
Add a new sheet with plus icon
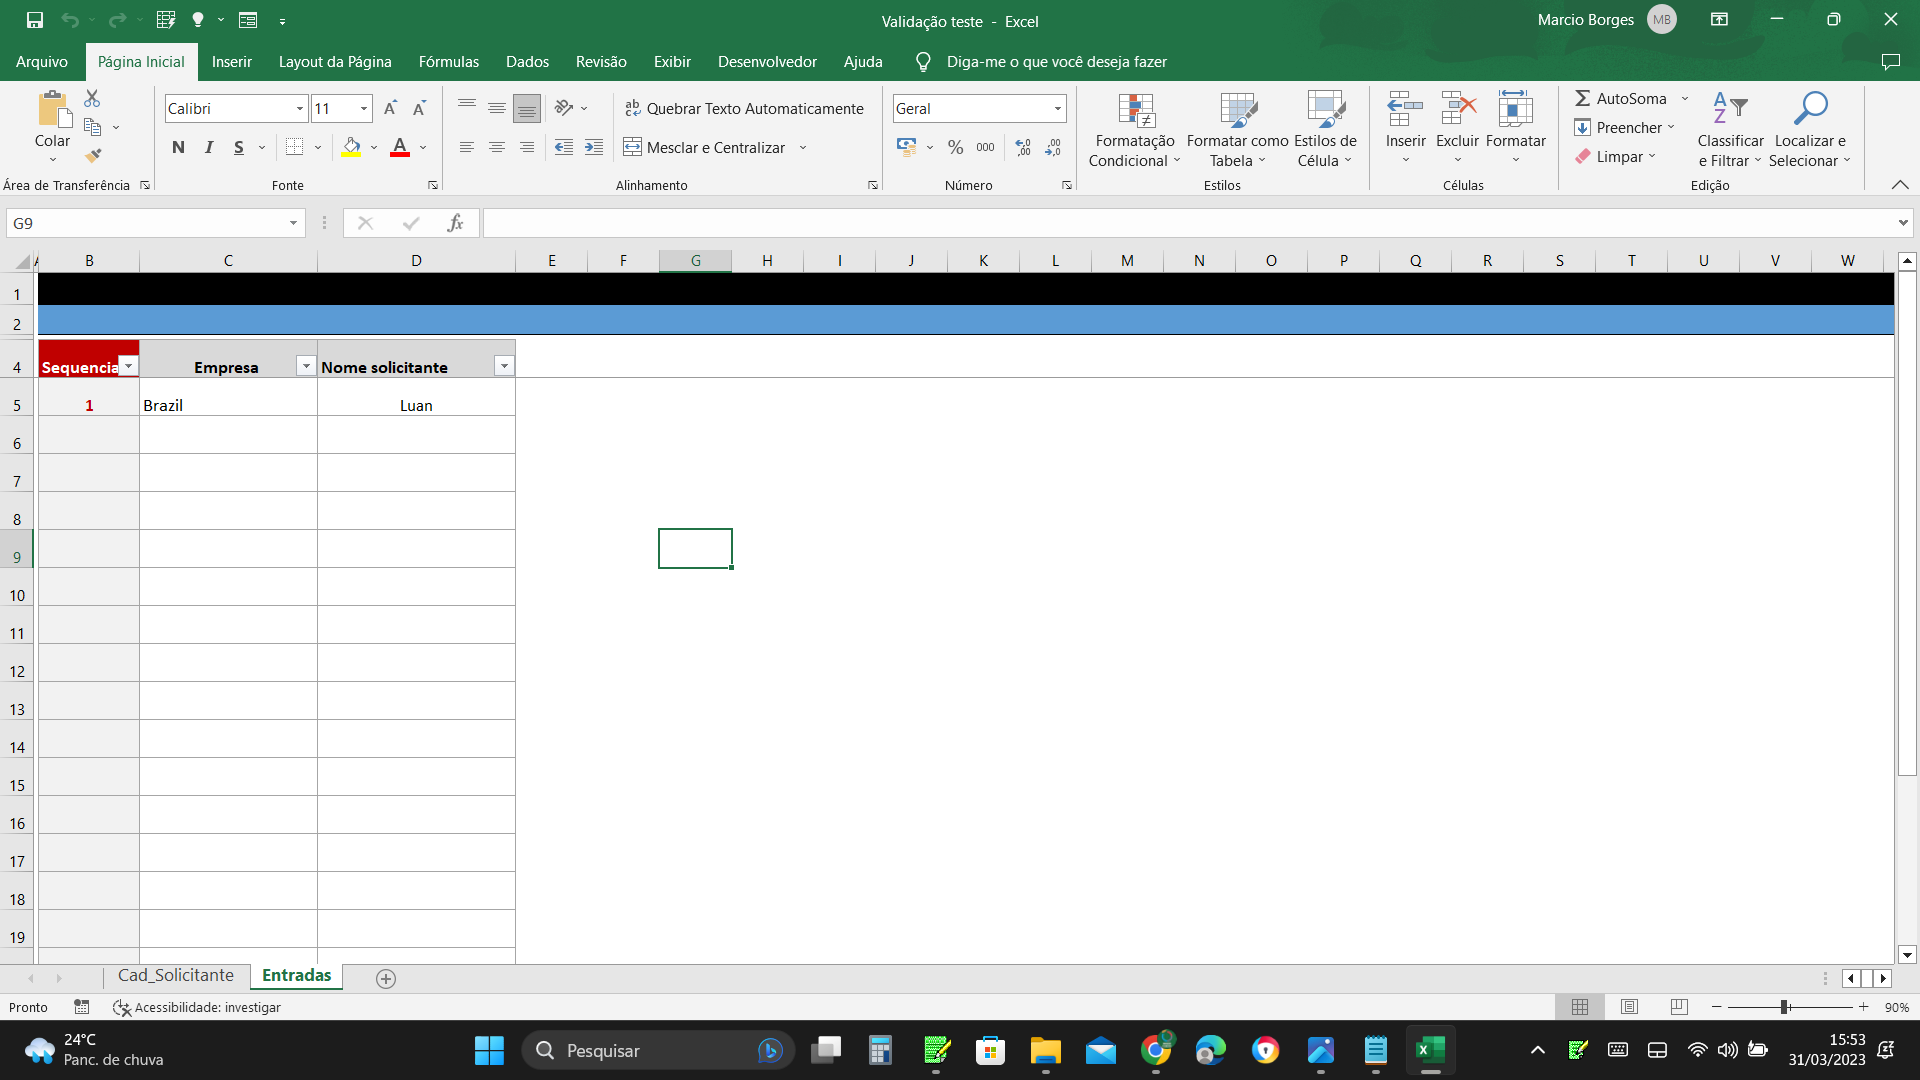pyautogui.click(x=386, y=979)
